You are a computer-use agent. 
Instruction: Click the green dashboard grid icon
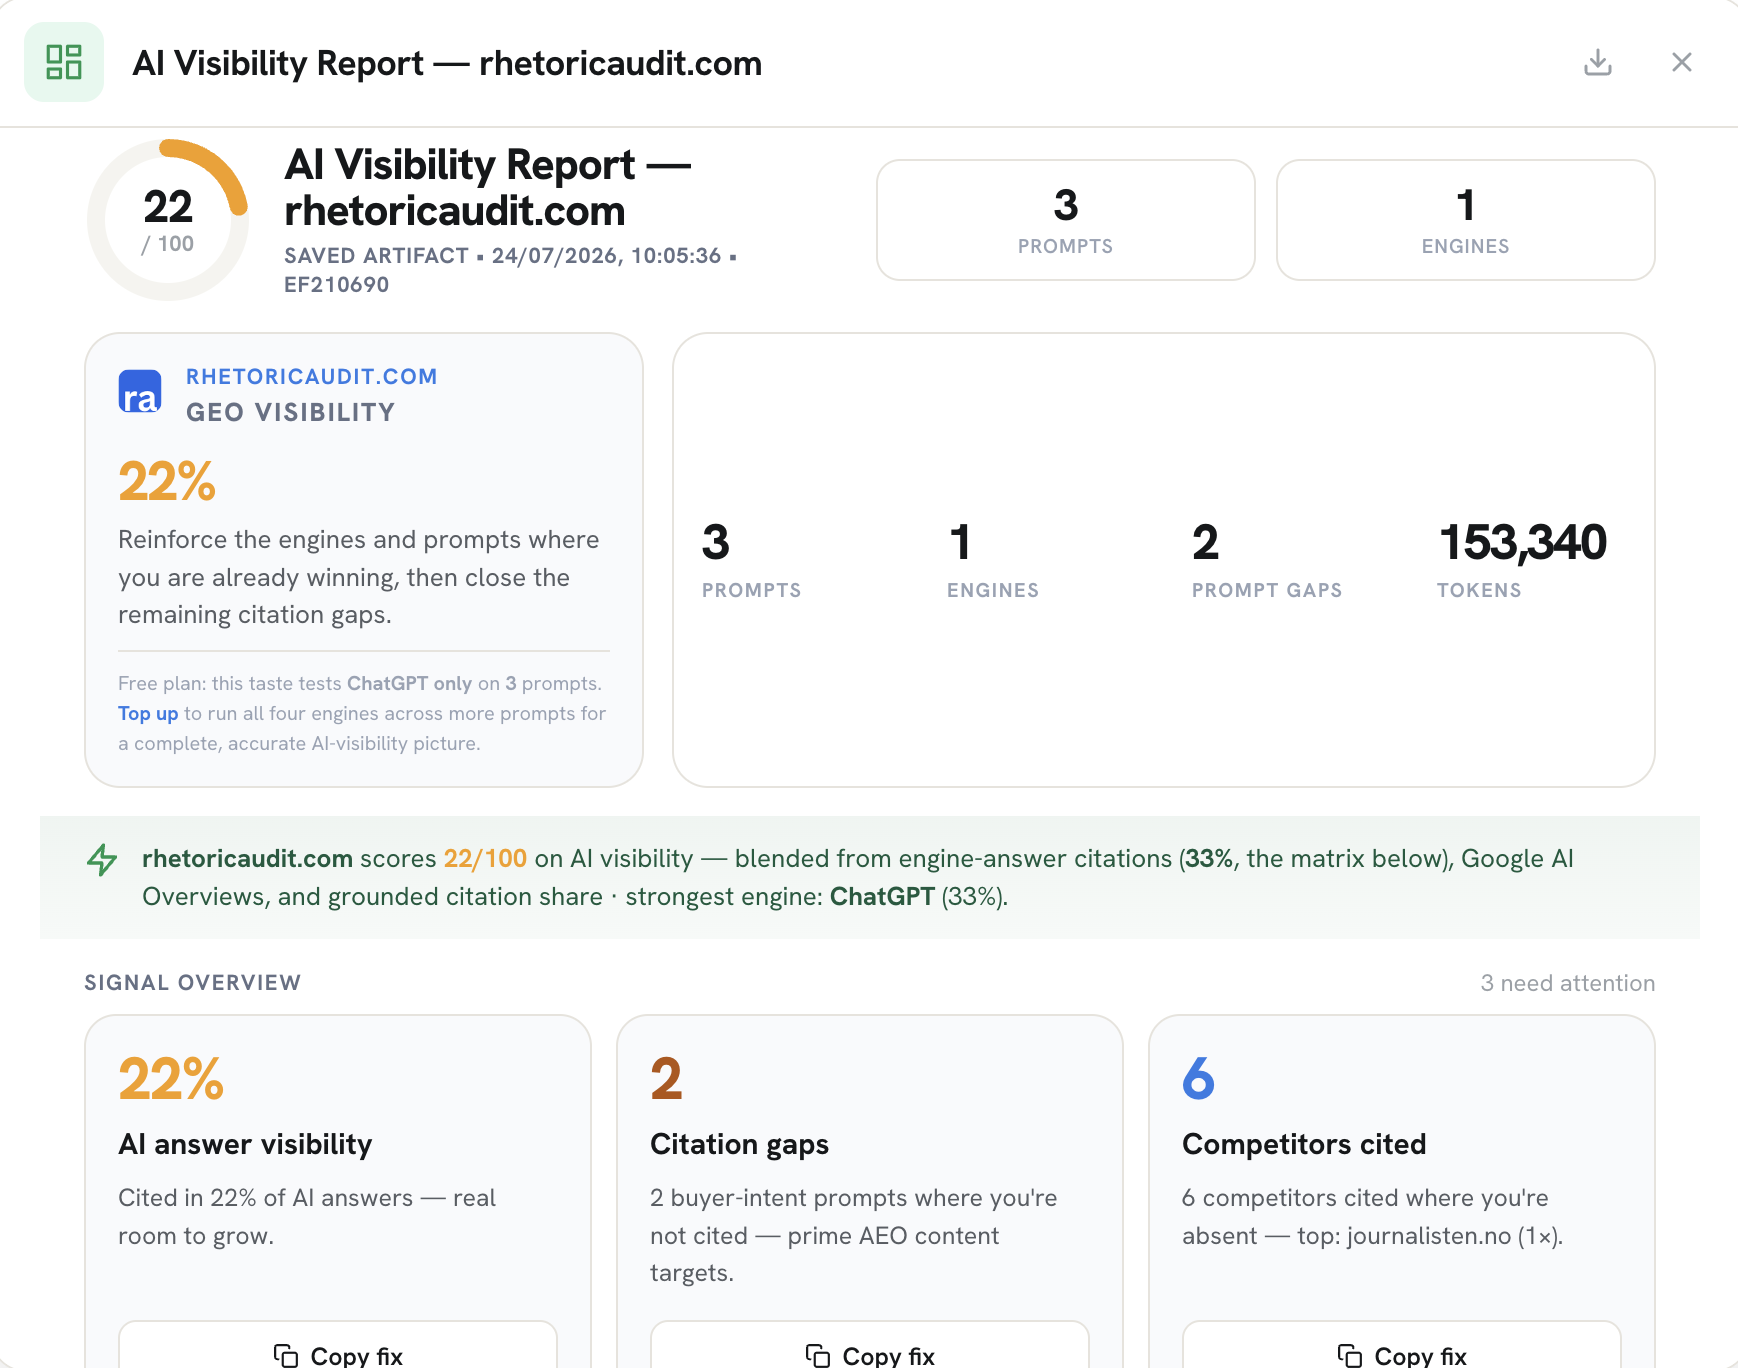pos(64,62)
